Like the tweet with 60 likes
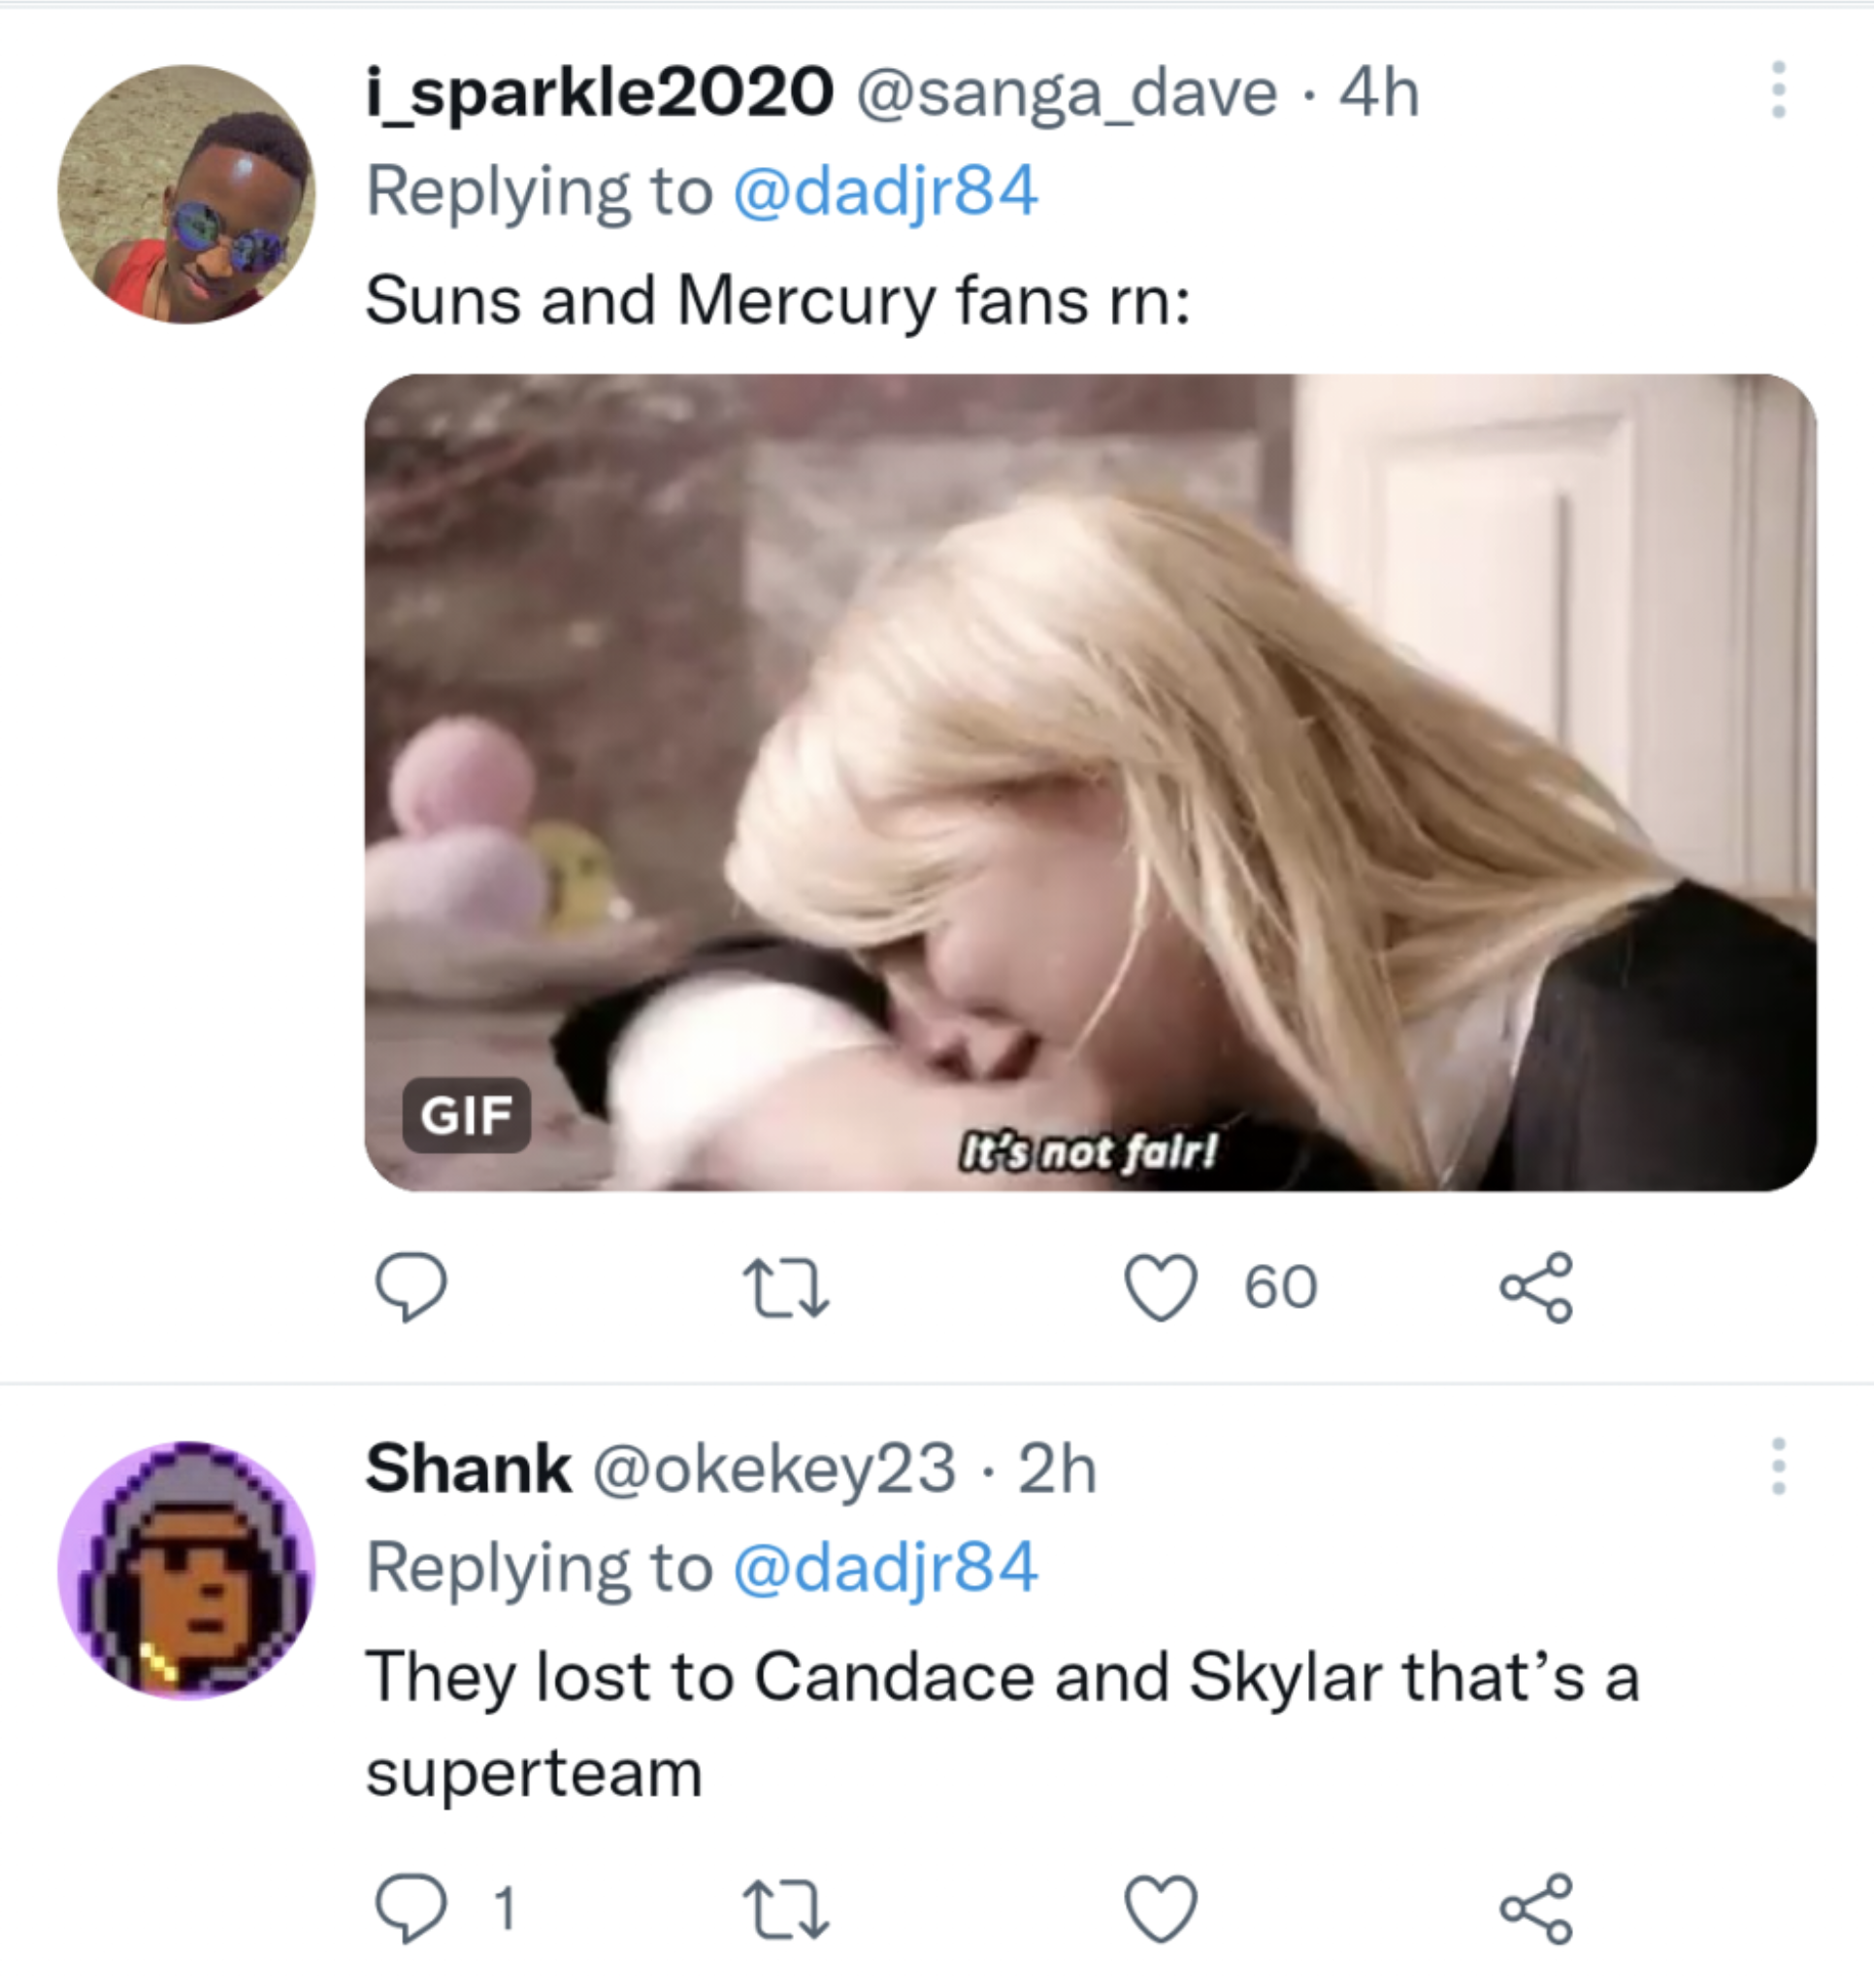 (1161, 1287)
